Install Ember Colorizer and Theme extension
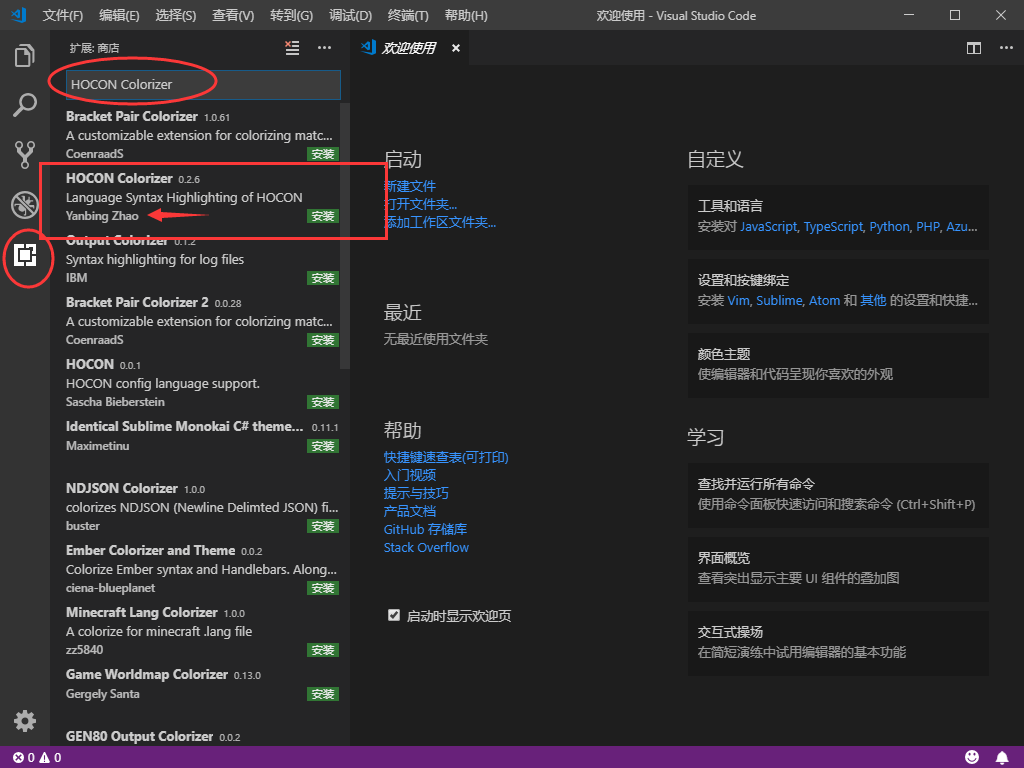1024x768 pixels. (323, 588)
